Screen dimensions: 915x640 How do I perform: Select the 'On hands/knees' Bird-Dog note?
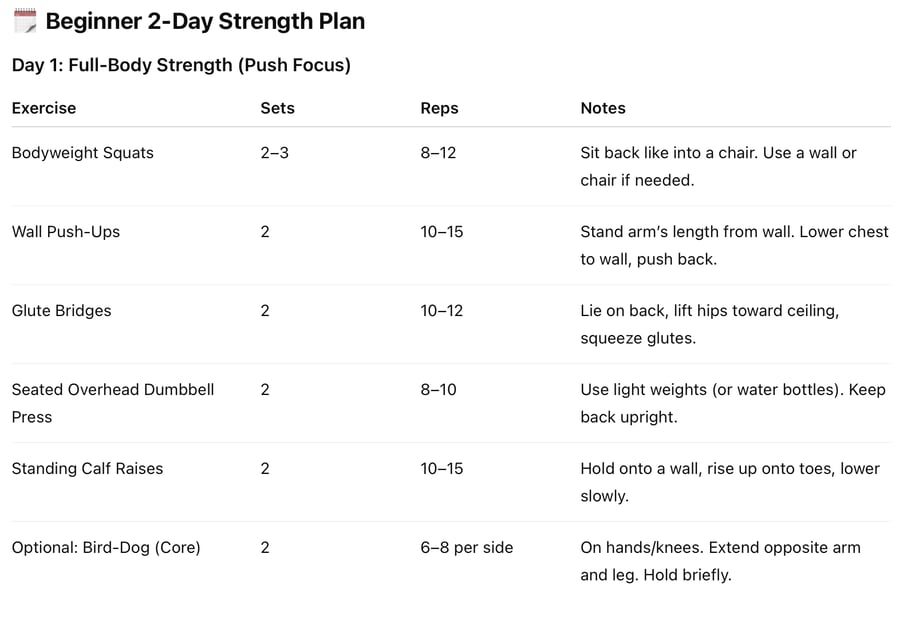point(720,561)
